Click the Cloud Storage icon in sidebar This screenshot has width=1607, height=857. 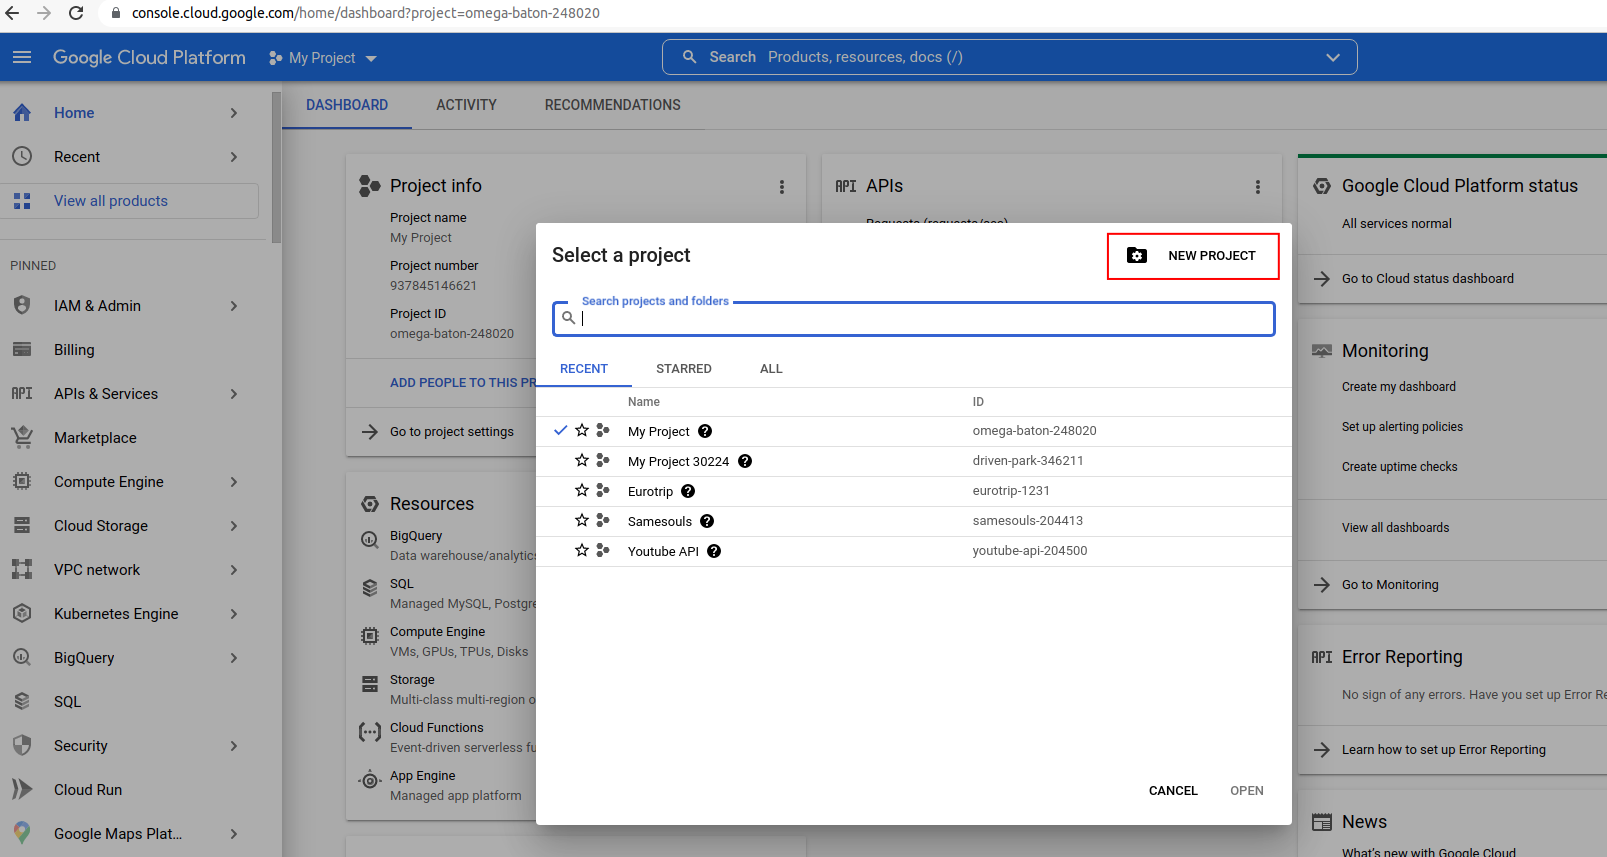coord(22,525)
